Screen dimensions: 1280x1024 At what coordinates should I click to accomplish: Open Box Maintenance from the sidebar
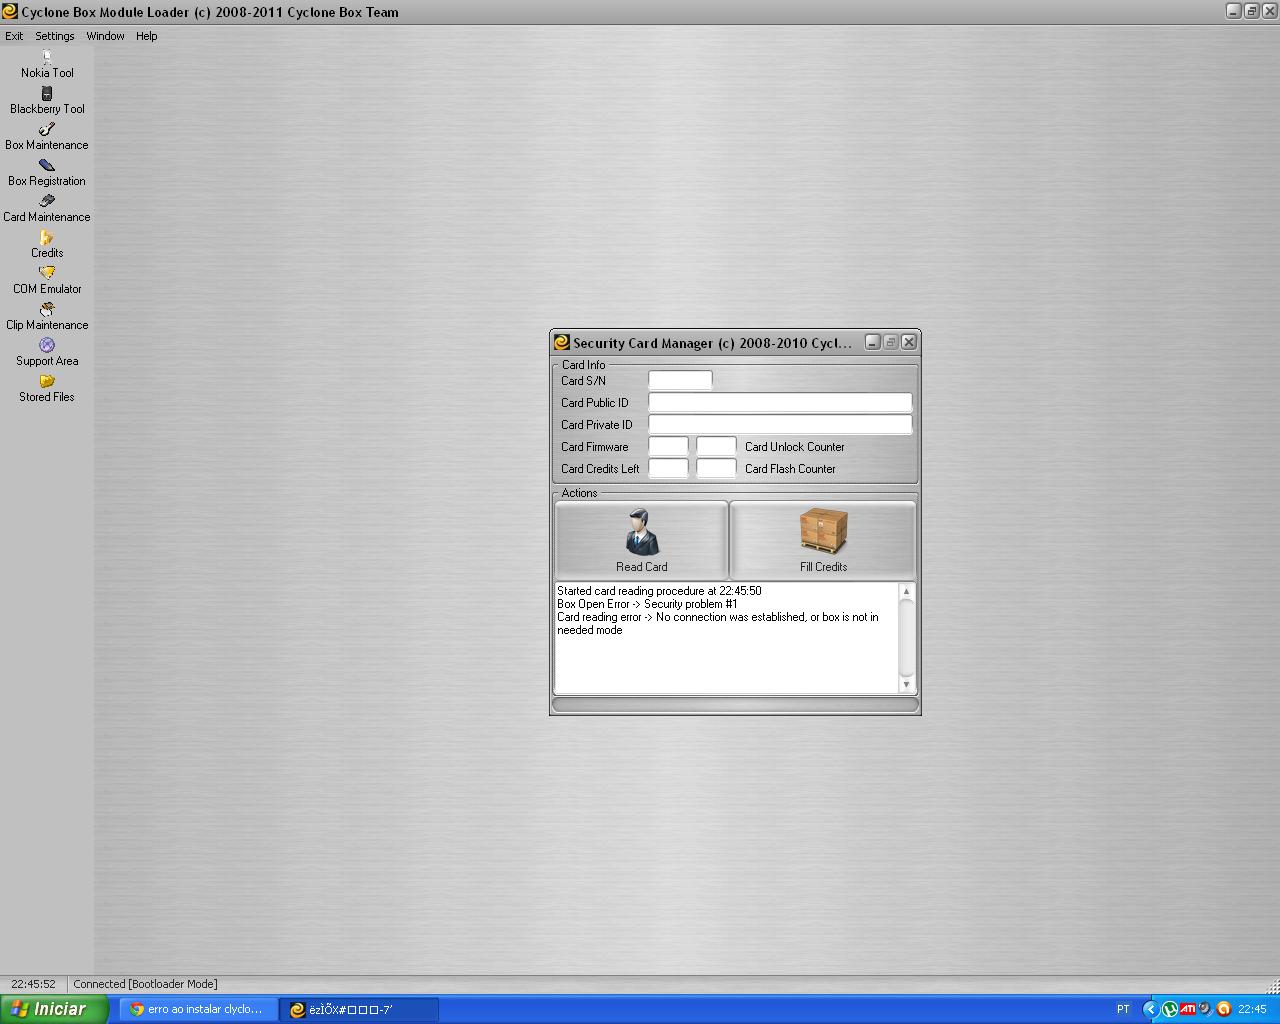point(47,137)
